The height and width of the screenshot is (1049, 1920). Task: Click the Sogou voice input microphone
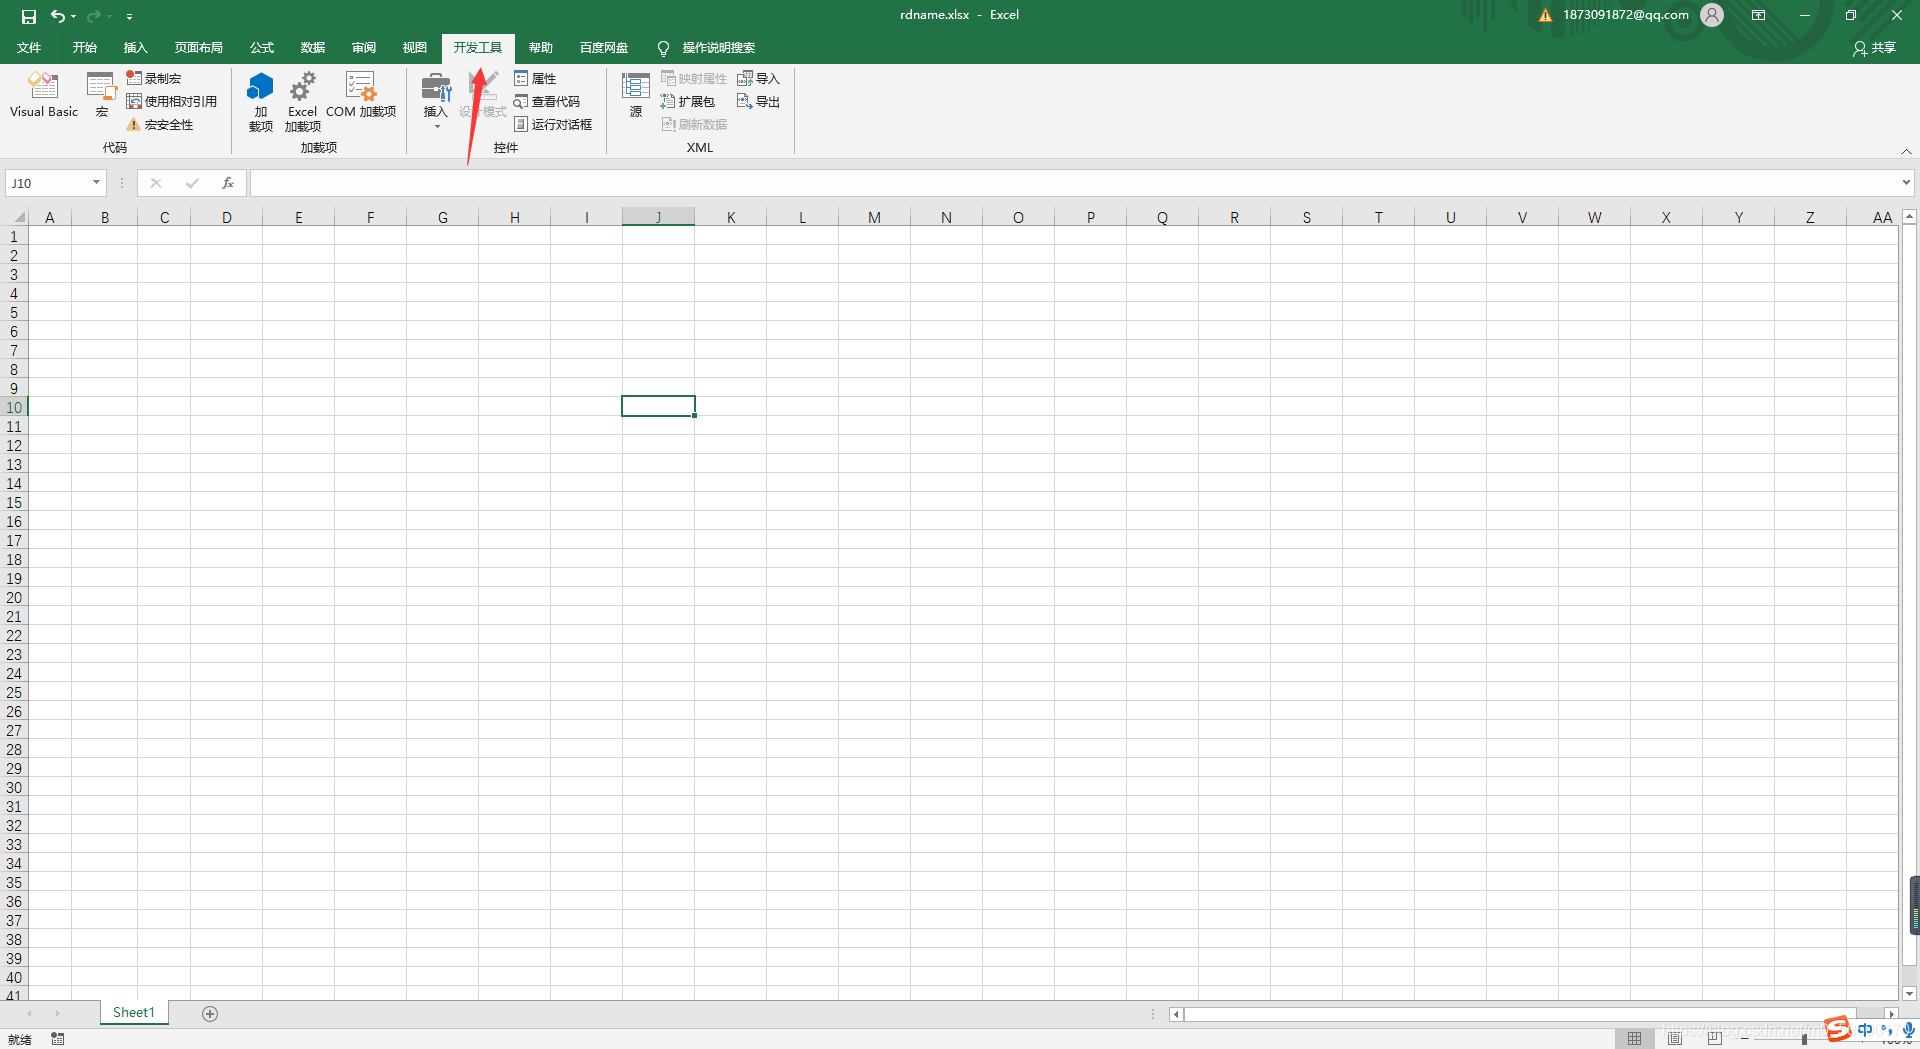tap(1909, 1030)
